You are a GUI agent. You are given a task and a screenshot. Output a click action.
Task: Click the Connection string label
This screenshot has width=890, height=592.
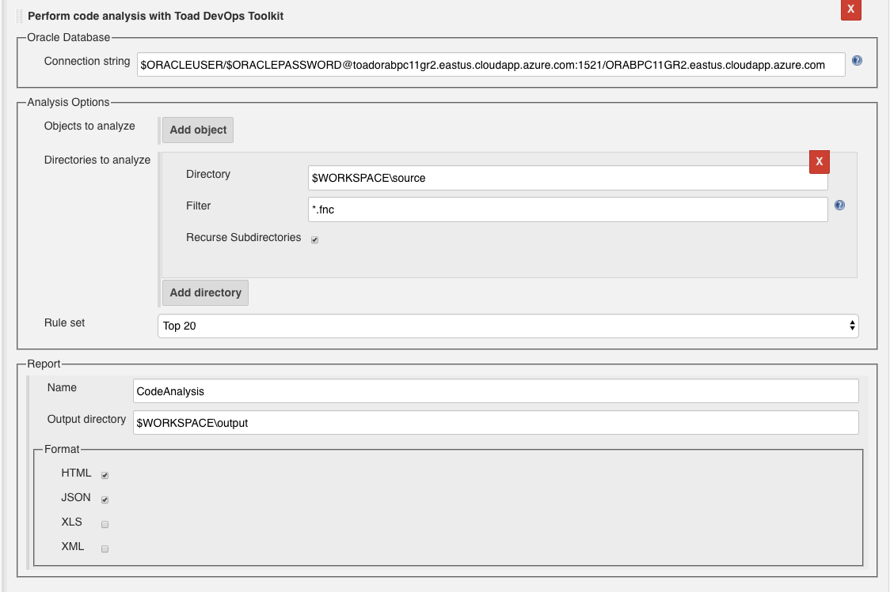coord(87,61)
